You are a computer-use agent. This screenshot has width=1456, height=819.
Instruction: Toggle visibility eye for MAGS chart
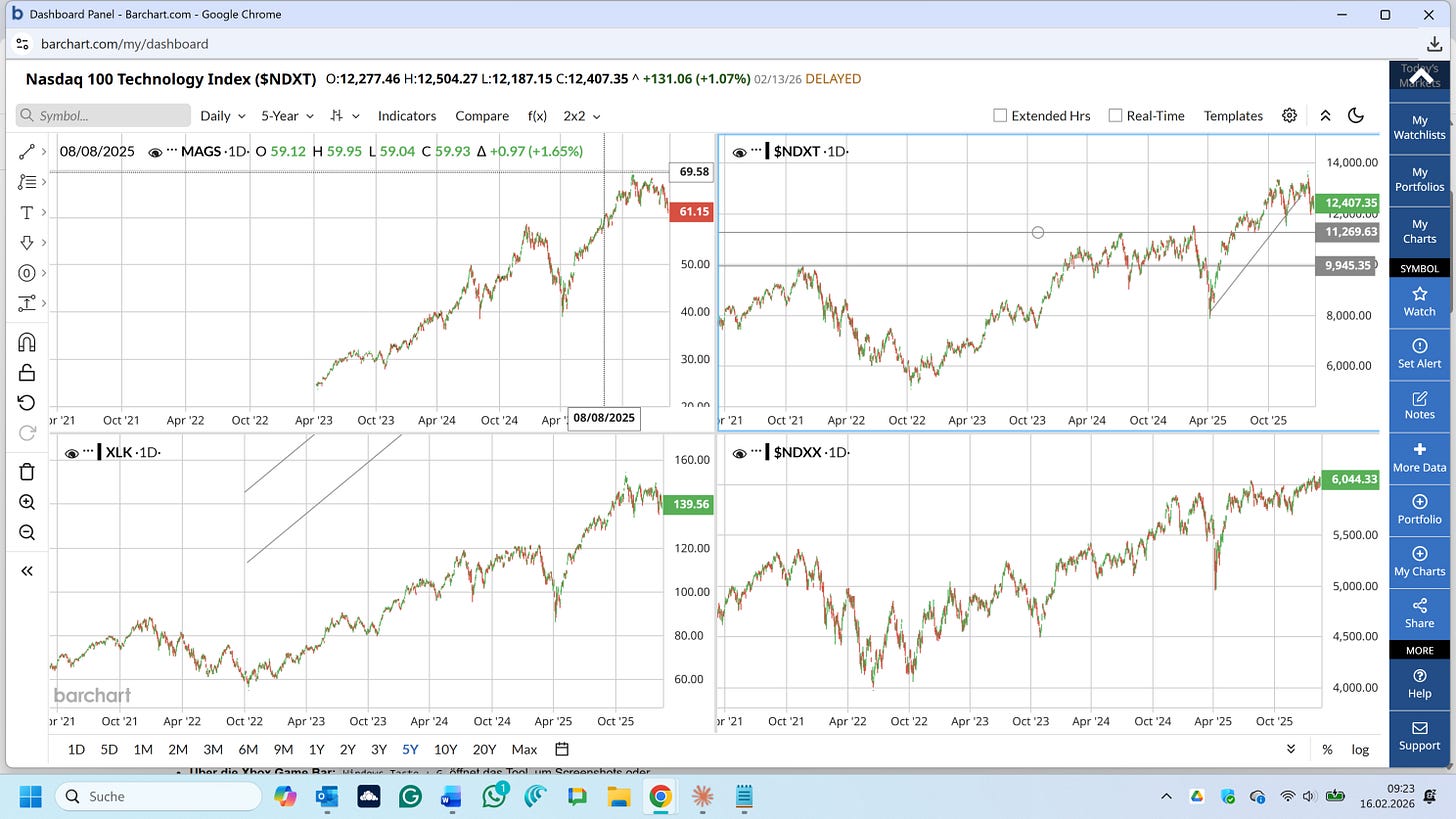(155, 152)
